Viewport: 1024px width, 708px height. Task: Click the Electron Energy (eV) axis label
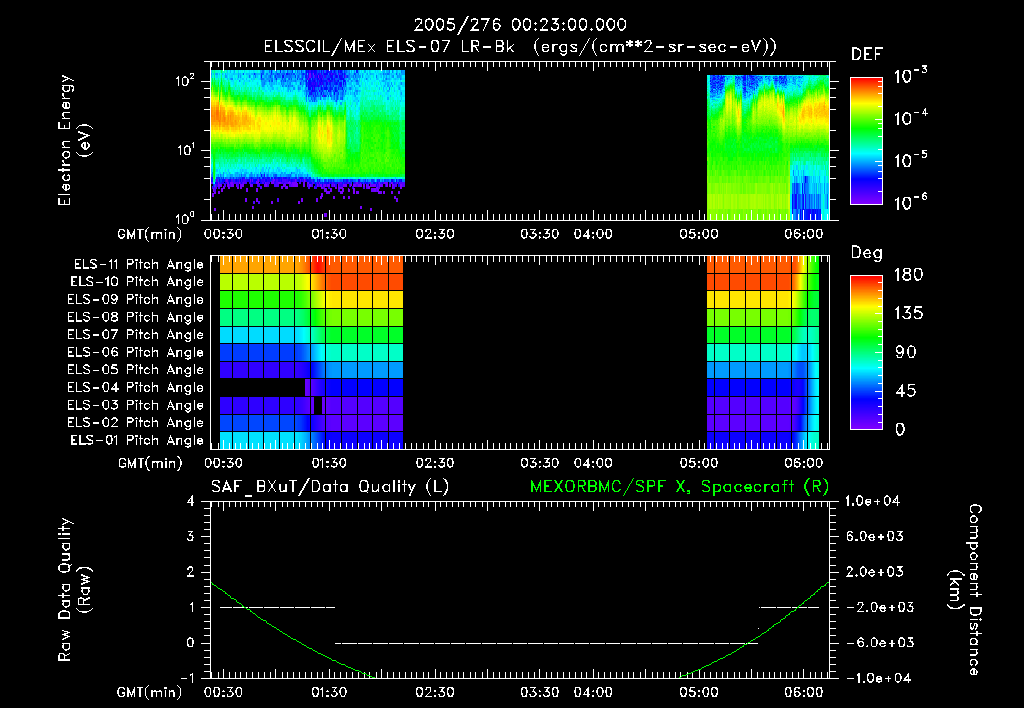point(74,140)
